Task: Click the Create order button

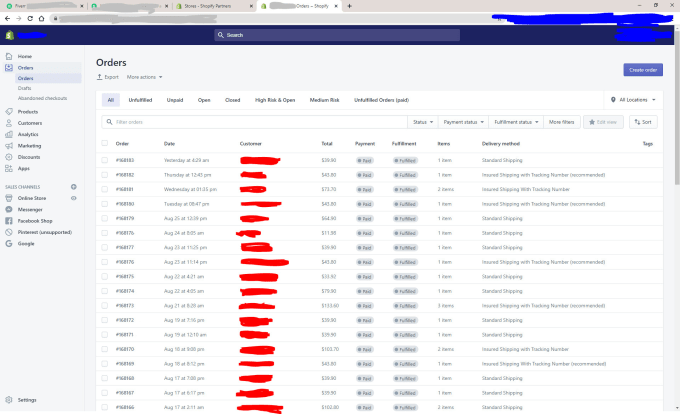Action: tap(643, 70)
